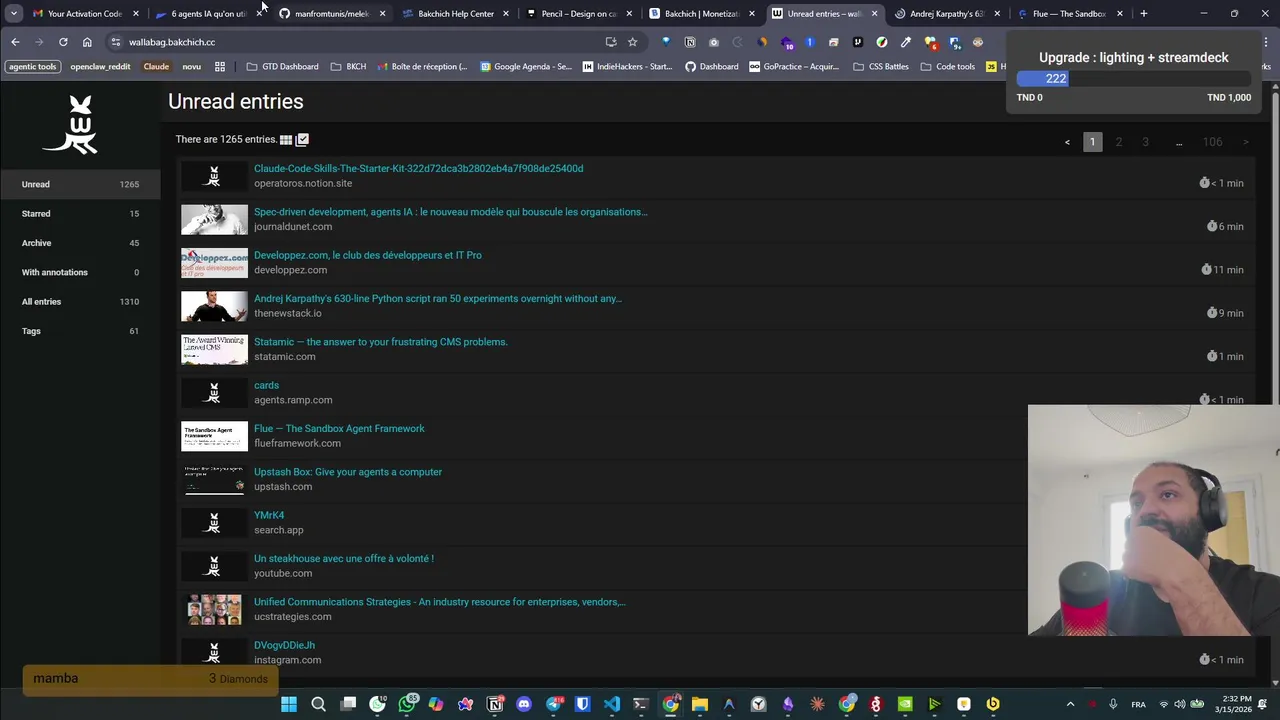The height and width of the screenshot is (720, 1280).
Task: Click browser home icon
Action: click(x=87, y=42)
